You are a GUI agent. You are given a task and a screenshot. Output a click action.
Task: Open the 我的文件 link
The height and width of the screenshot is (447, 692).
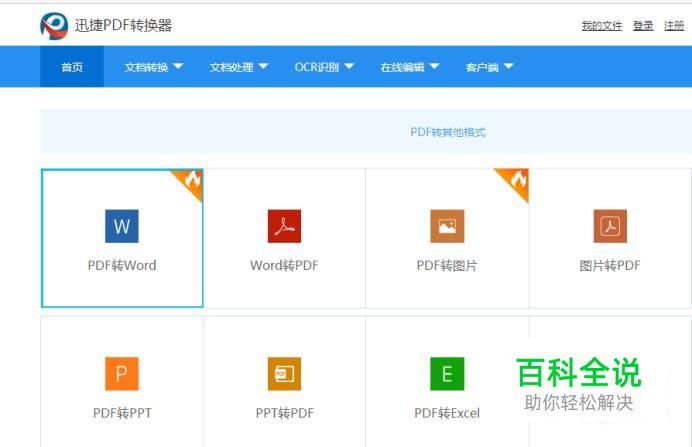click(x=602, y=26)
